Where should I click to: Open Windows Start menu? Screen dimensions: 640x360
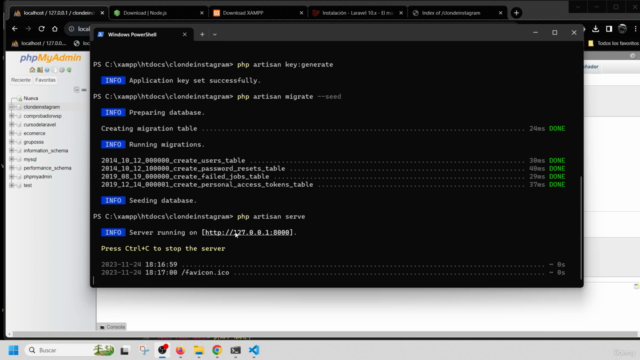click(x=13, y=350)
